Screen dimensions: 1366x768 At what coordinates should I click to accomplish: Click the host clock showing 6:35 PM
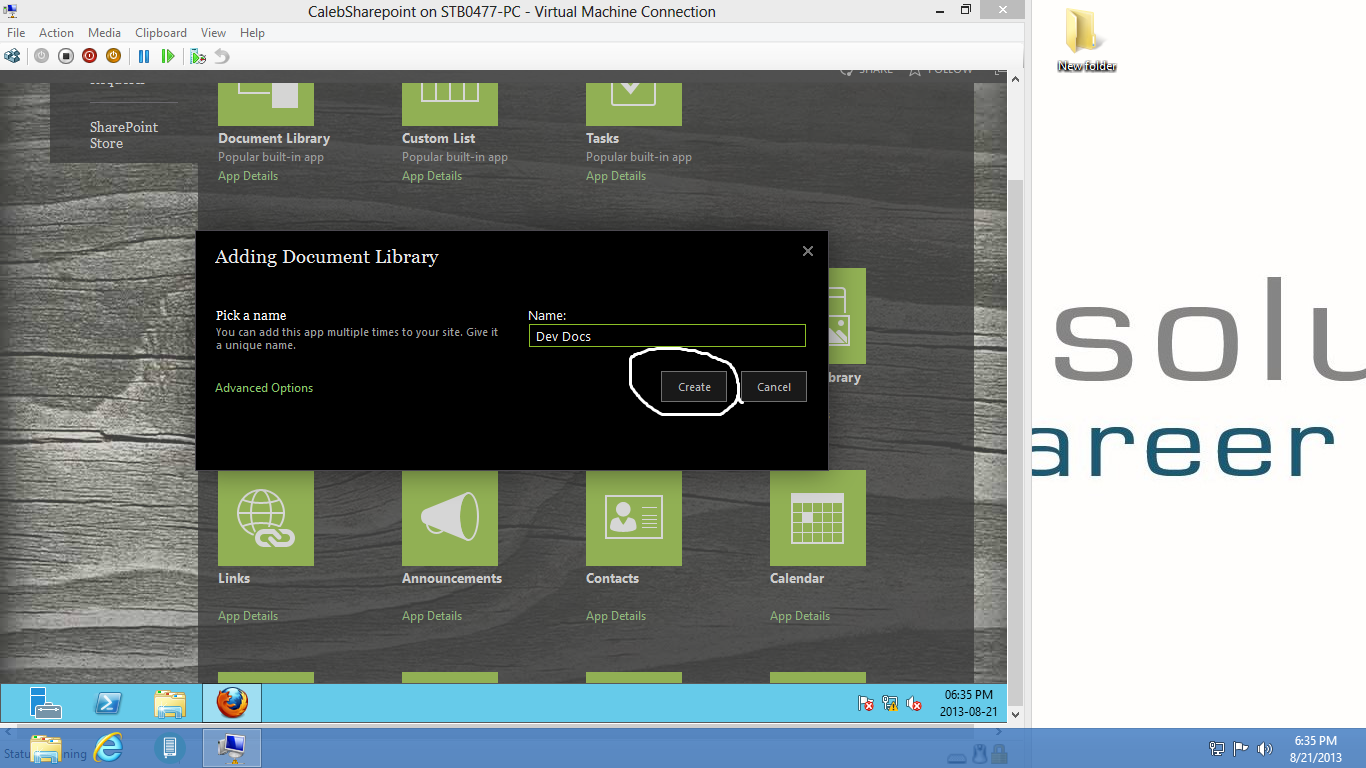pos(1315,748)
